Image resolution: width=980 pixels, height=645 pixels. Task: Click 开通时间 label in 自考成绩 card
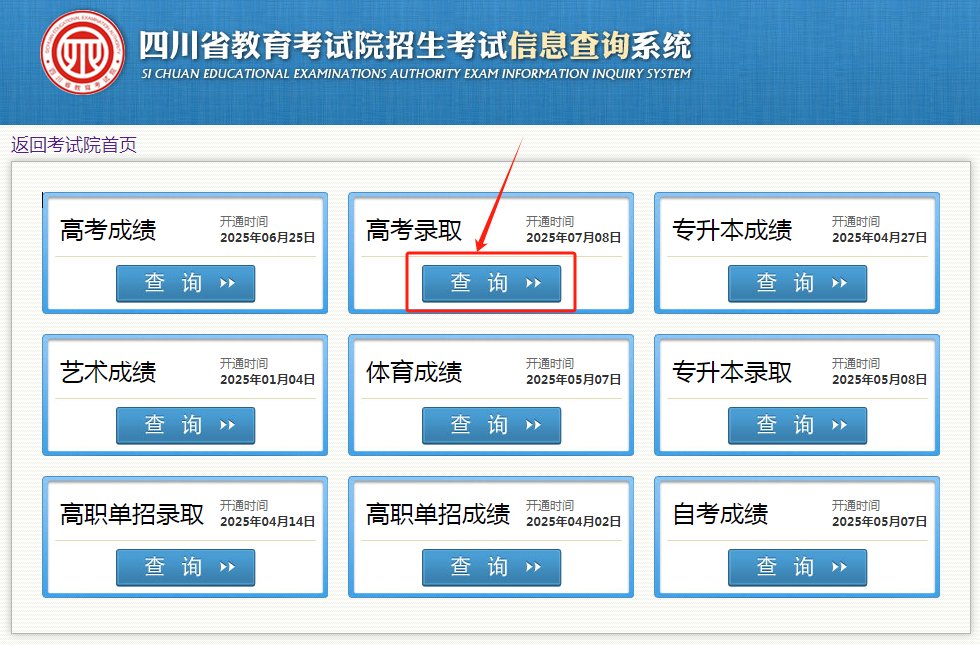click(x=856, y=505)
